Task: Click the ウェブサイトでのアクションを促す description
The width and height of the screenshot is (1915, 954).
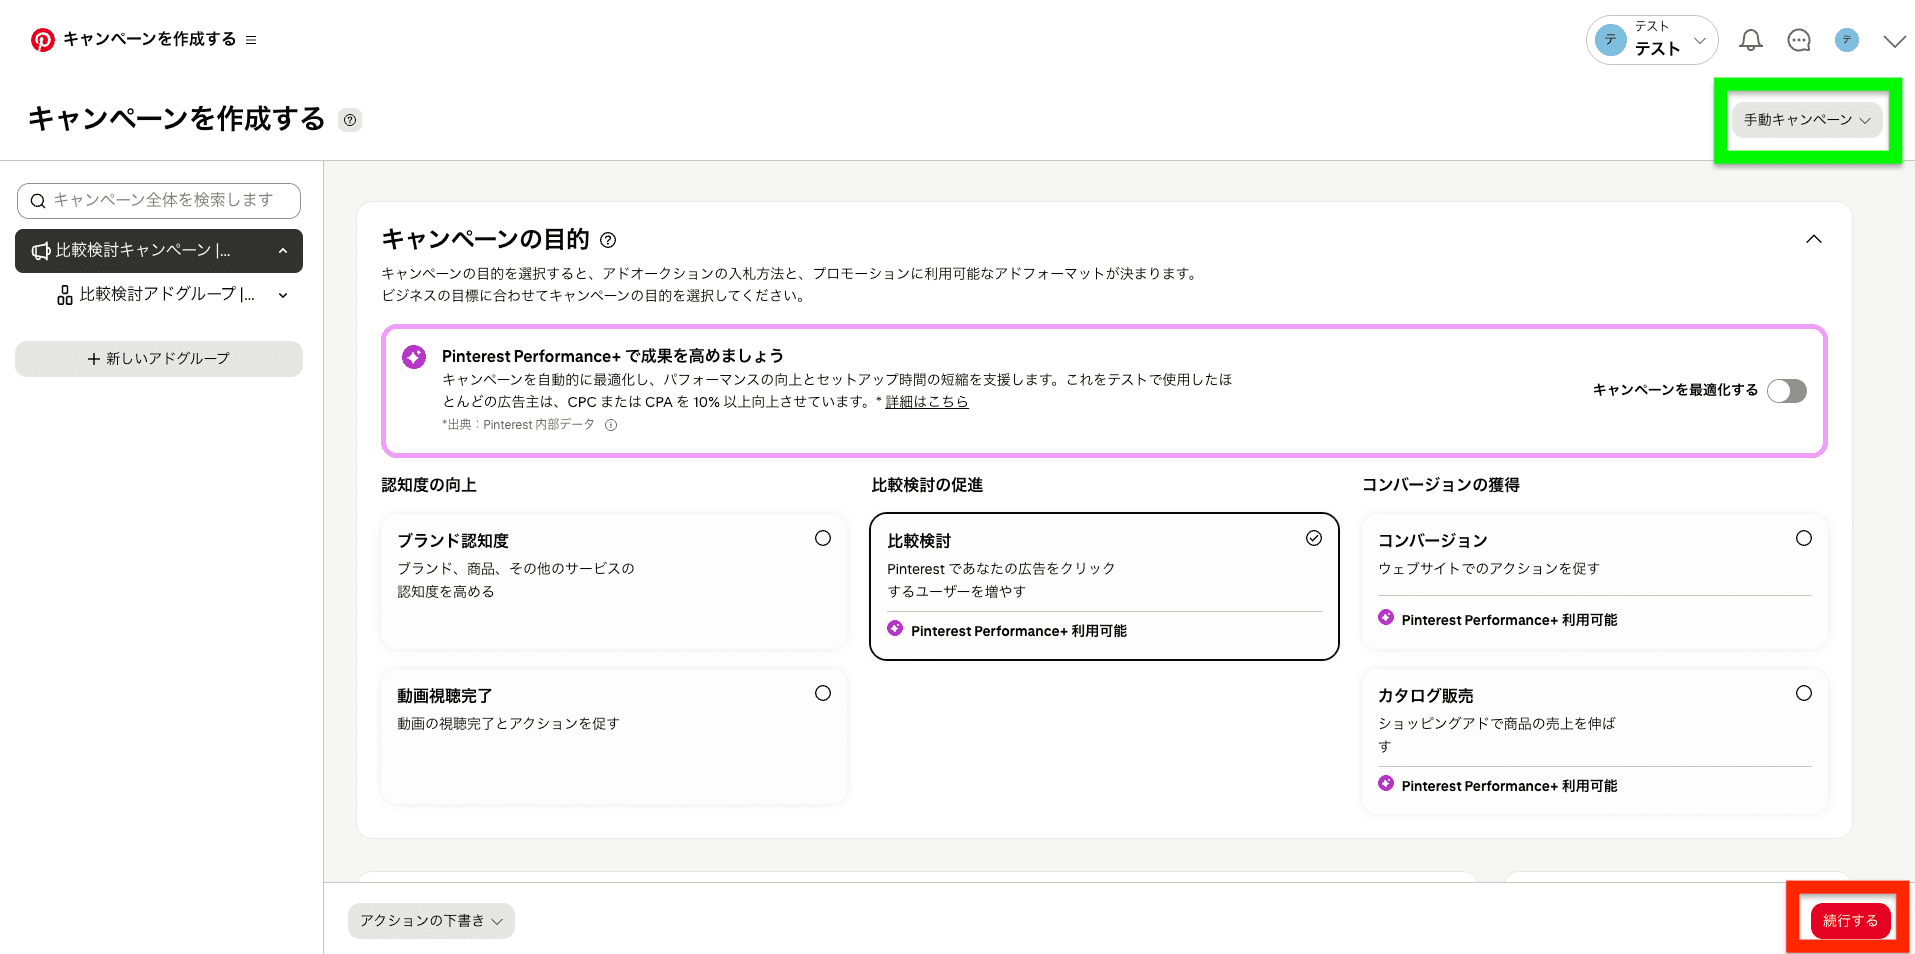Action: tap(1489, 569)
